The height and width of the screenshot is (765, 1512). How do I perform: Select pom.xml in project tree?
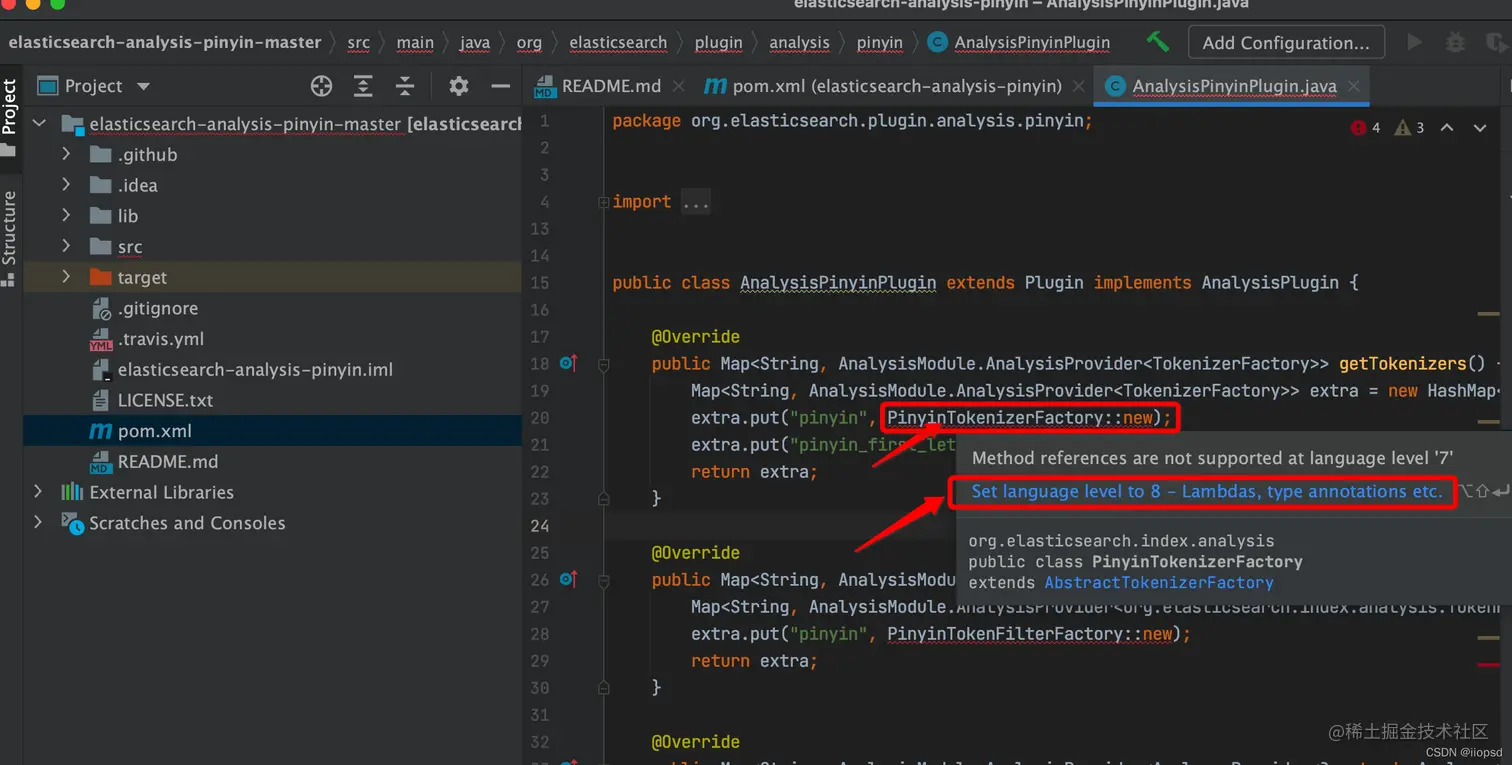pos(154,431)
